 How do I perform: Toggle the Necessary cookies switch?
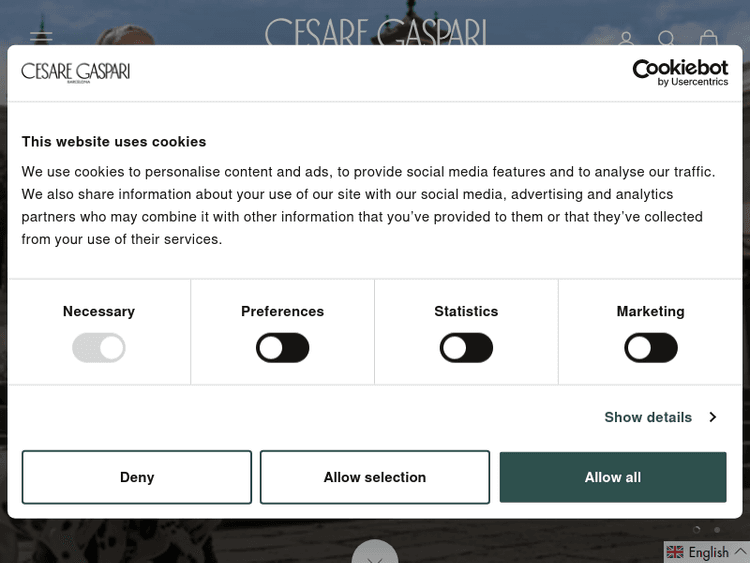pyautogui.click(x=99, y=348)
